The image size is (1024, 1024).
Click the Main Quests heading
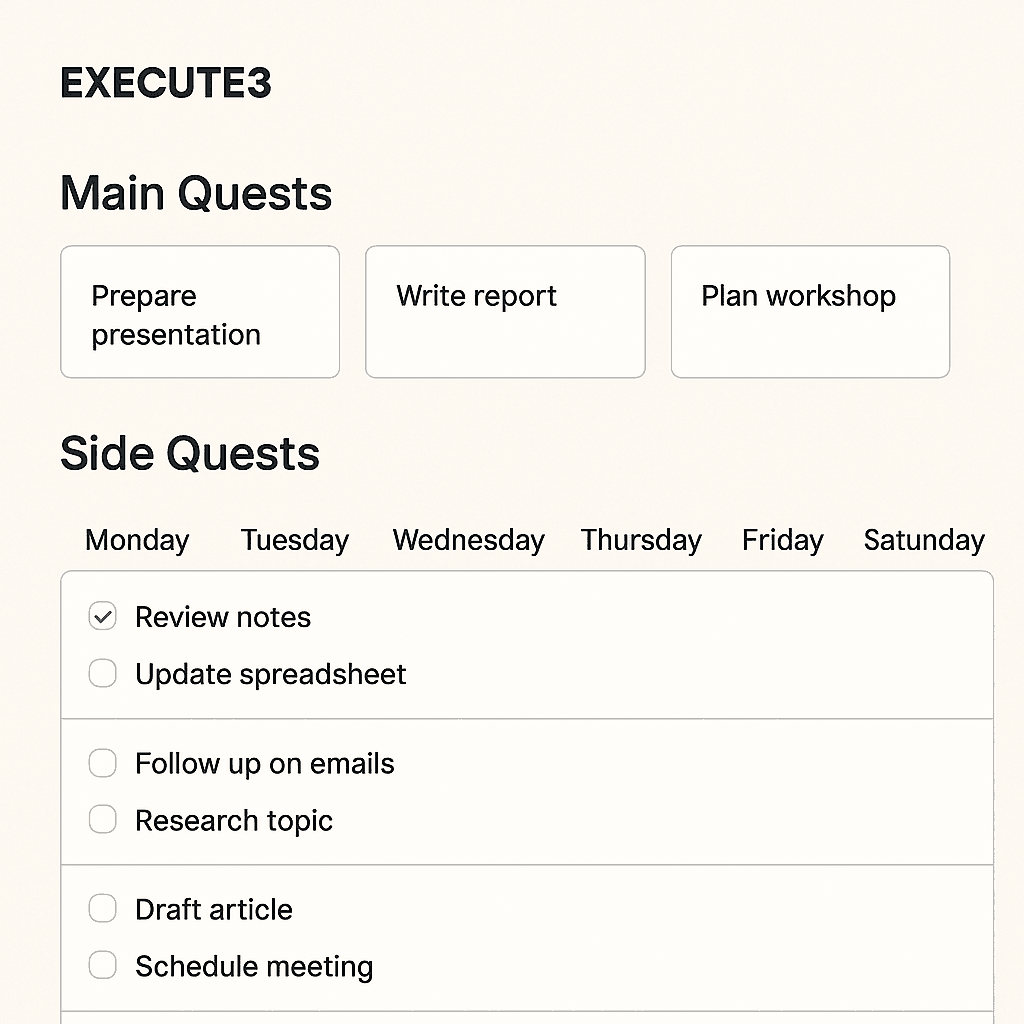click(x=196, y=193)
